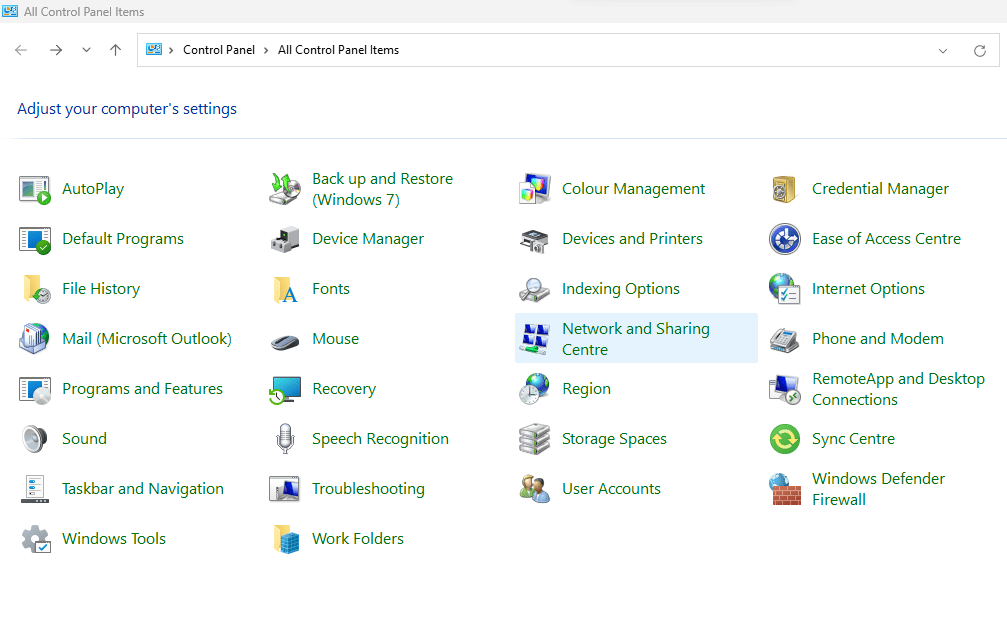Open the recent locations dropdown next to navigation arrows

click(86, 49)
